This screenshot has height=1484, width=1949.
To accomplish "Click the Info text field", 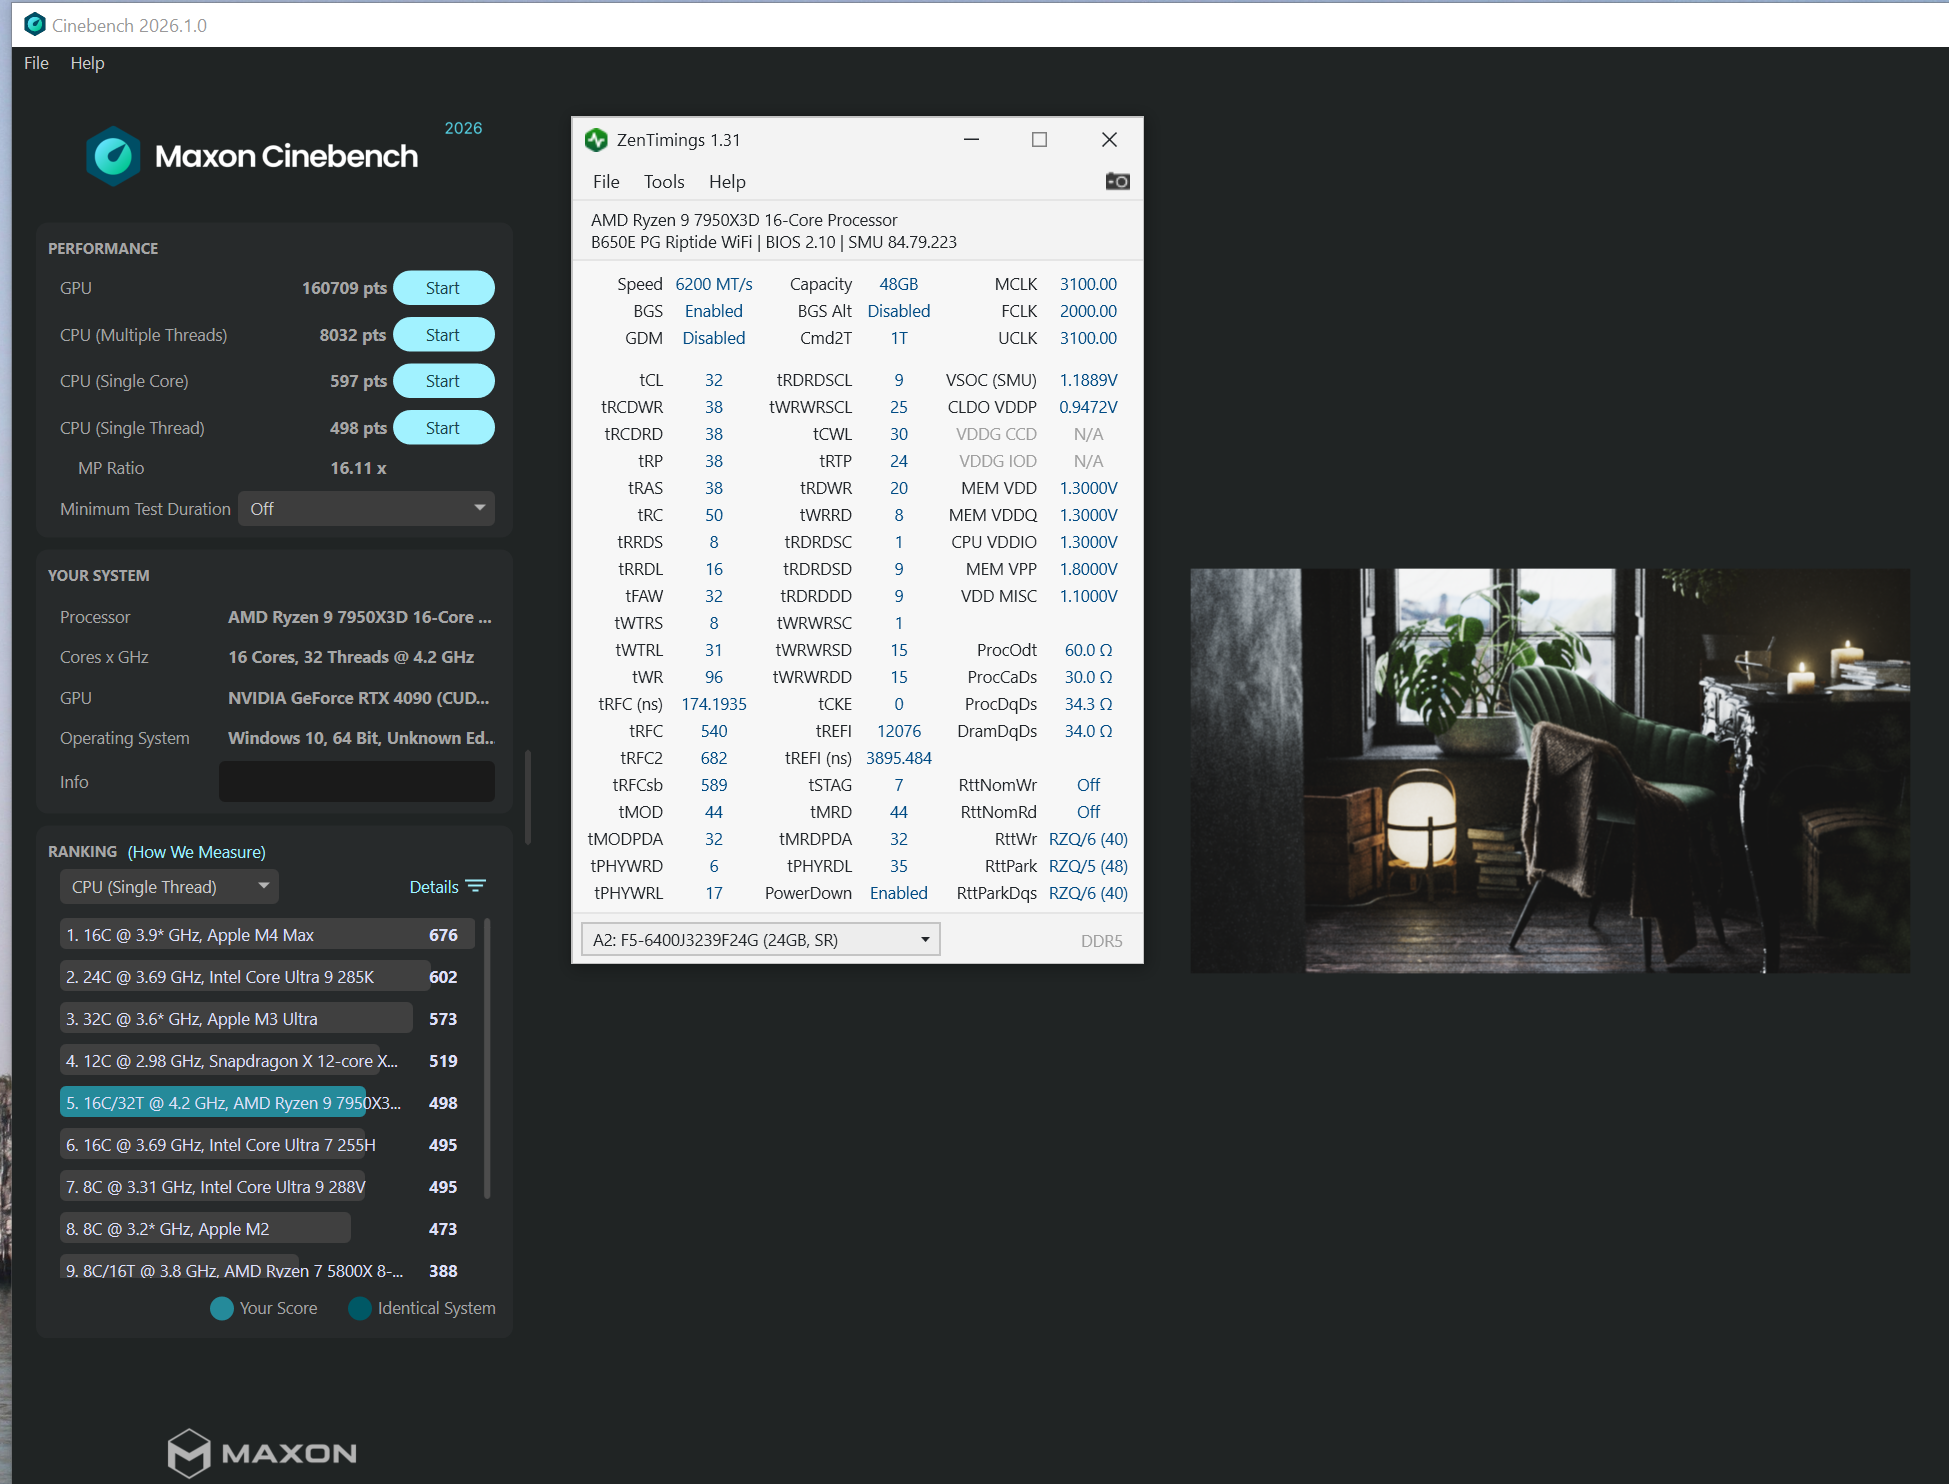I will click(356, 782).
